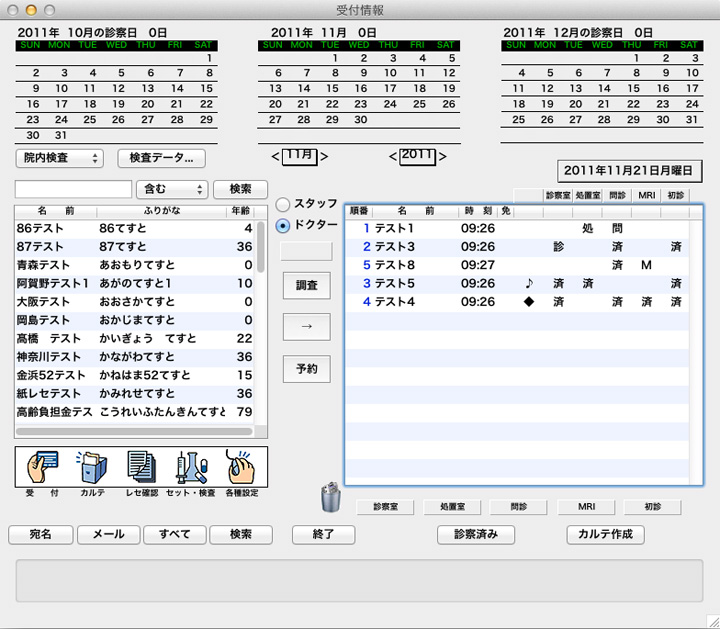The height and width of the screenshot is (629, 720).
Task: Select queue row テスト8 at 09:27
Action: click(517, 265)
